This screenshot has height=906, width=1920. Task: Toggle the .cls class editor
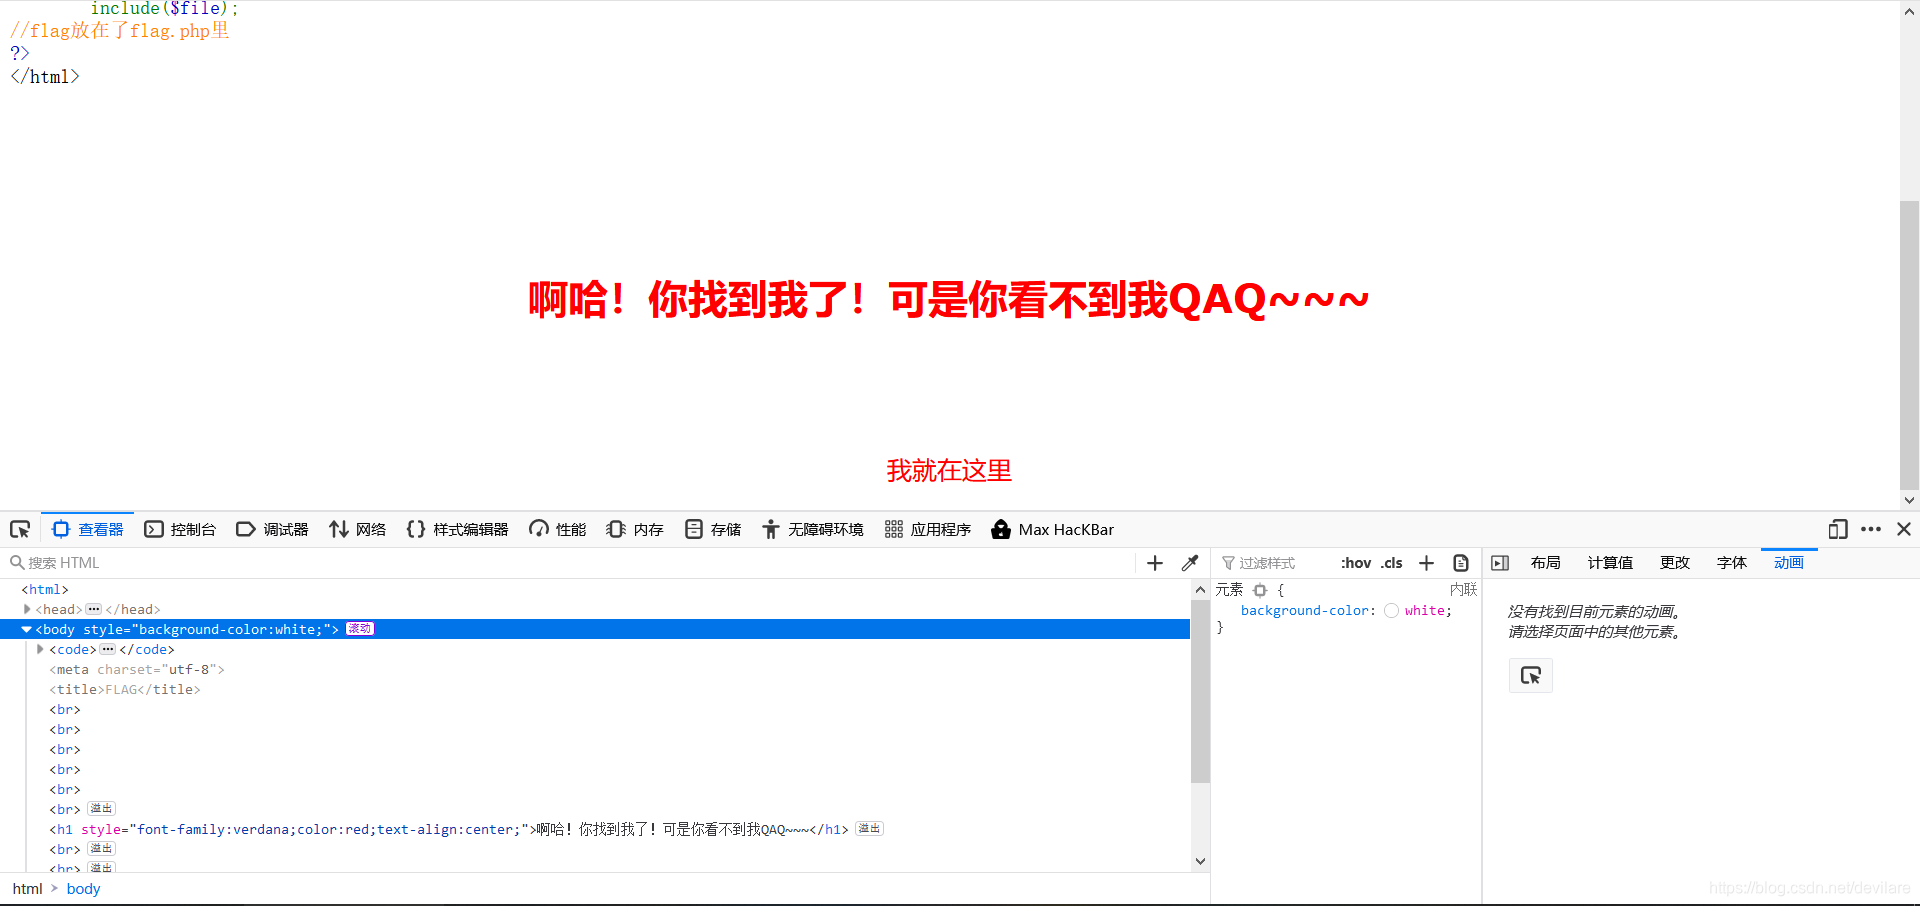tap(1391, 562)
